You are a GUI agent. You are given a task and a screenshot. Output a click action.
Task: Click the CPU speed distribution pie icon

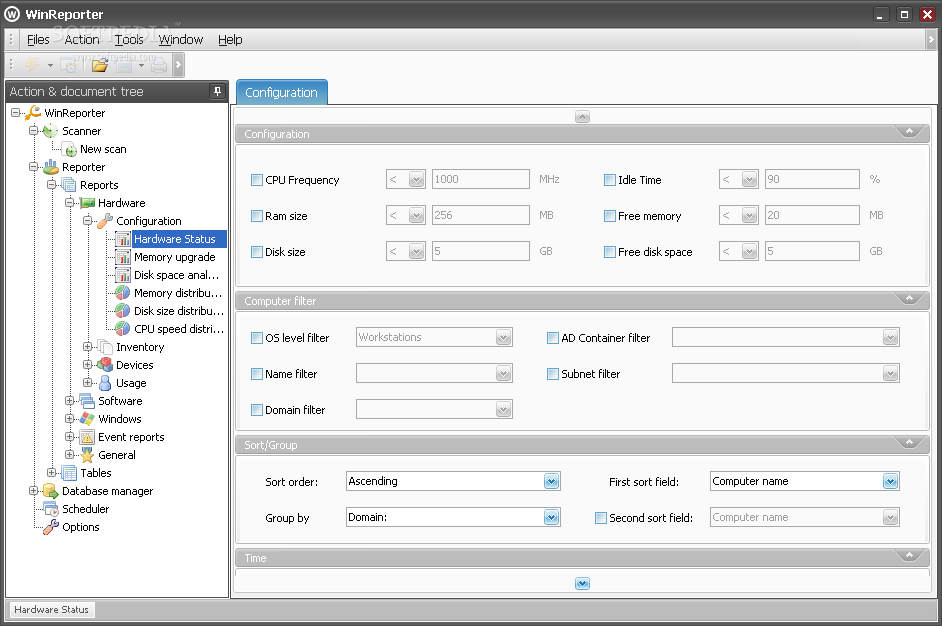click(123, 329)
